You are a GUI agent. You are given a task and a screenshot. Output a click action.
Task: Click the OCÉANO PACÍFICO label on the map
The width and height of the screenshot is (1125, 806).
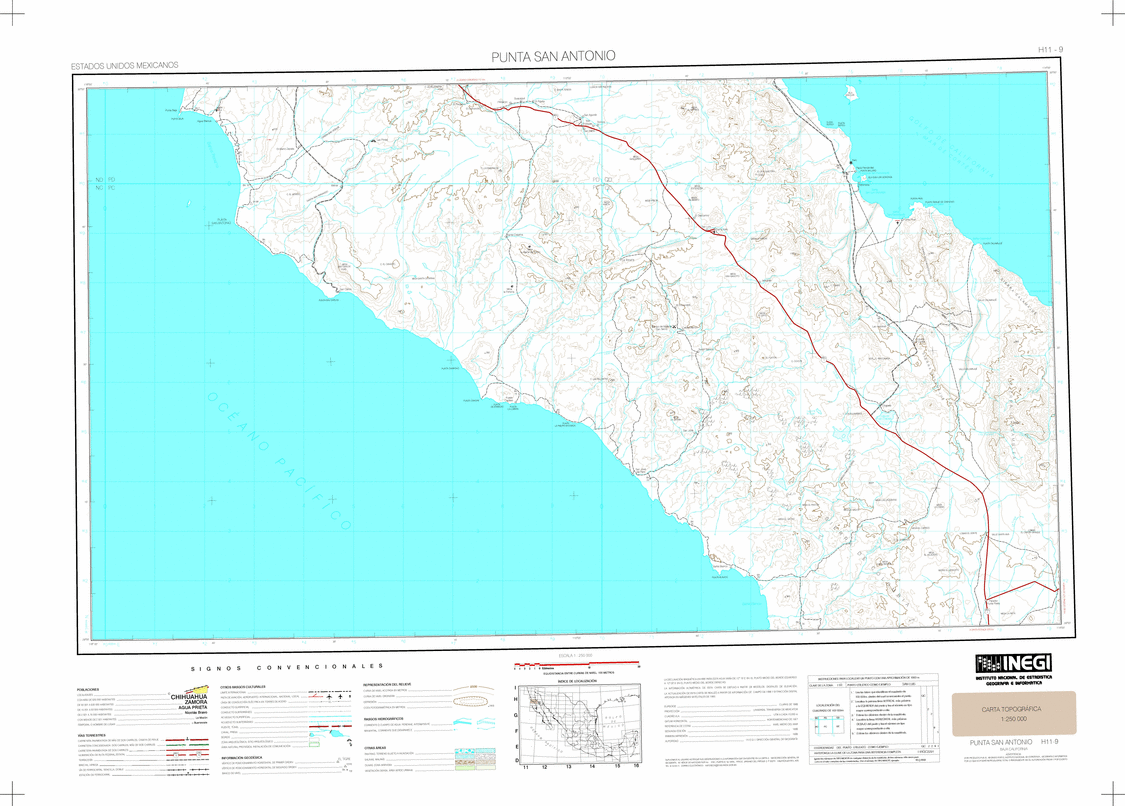coord(280,461)
